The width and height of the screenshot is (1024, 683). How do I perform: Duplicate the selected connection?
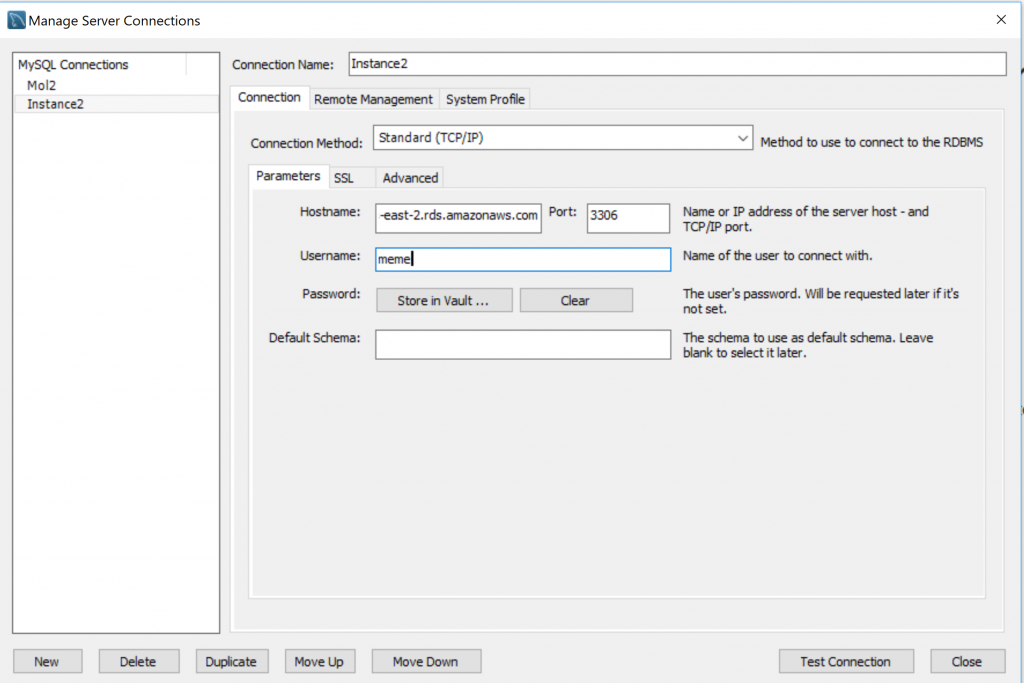[x=231, y=661]
